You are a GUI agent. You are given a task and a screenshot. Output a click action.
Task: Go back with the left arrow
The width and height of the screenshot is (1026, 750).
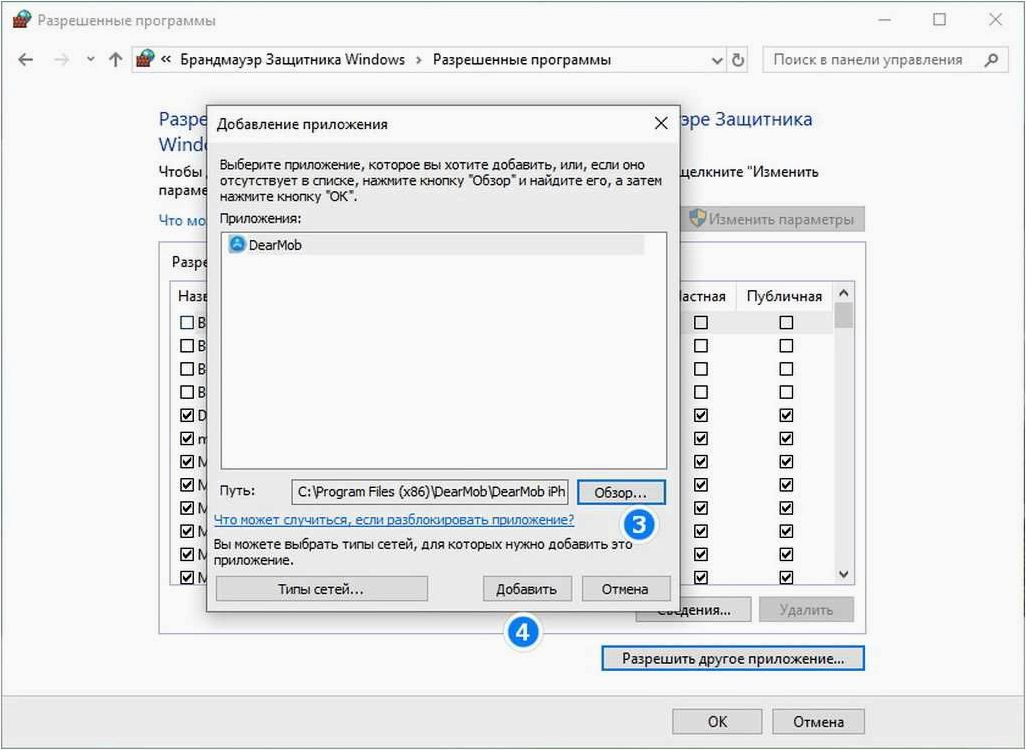26,60
